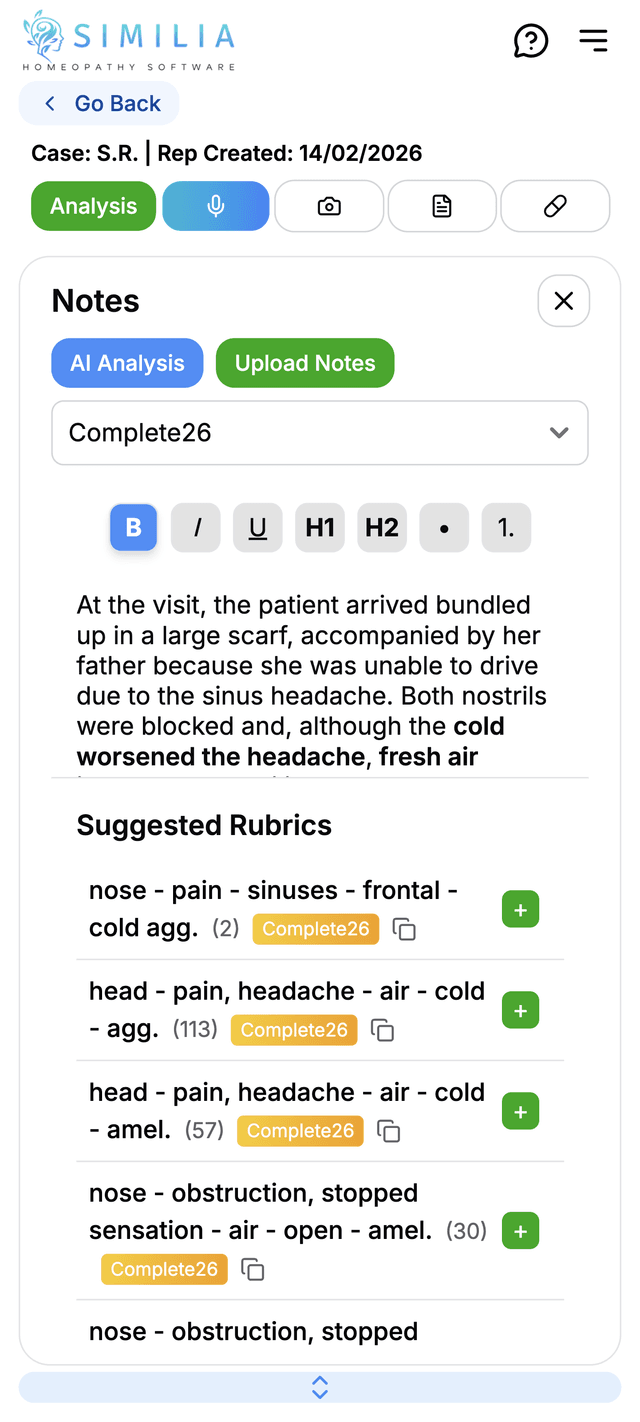Image resolution: width=640 pixels, height=1422 pixels.
Task: Toggle italic formatting
Action: pyautogui.click(x=196, y=528)
